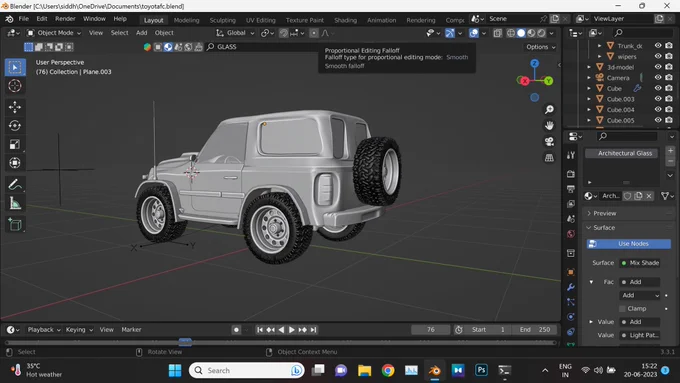Open the Add menu in viewport header
The height and width of the screenshot is (383, 680).
pos(141,33)
